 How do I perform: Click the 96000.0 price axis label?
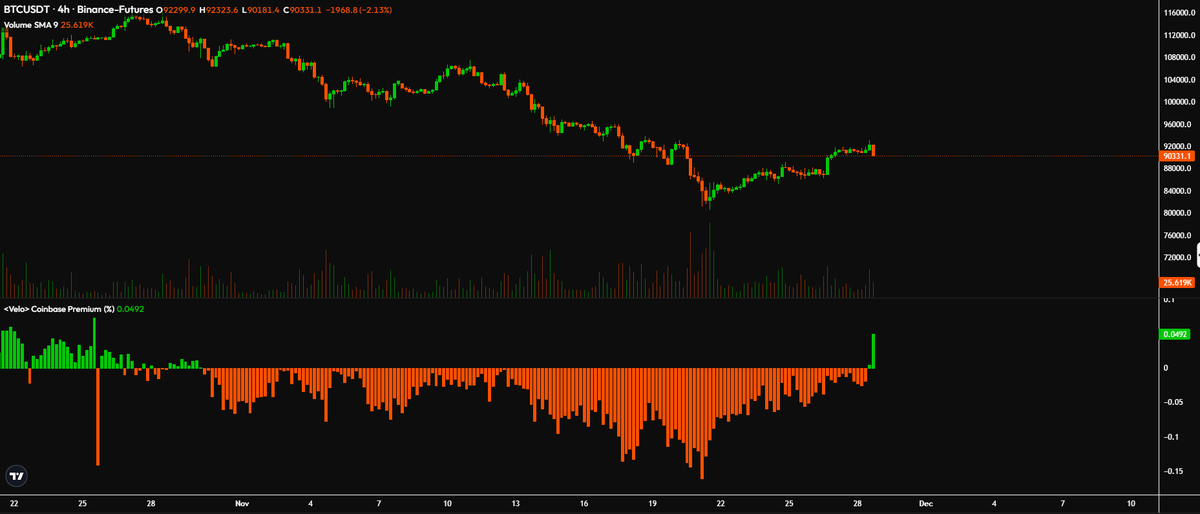[x=1176, y=125]
